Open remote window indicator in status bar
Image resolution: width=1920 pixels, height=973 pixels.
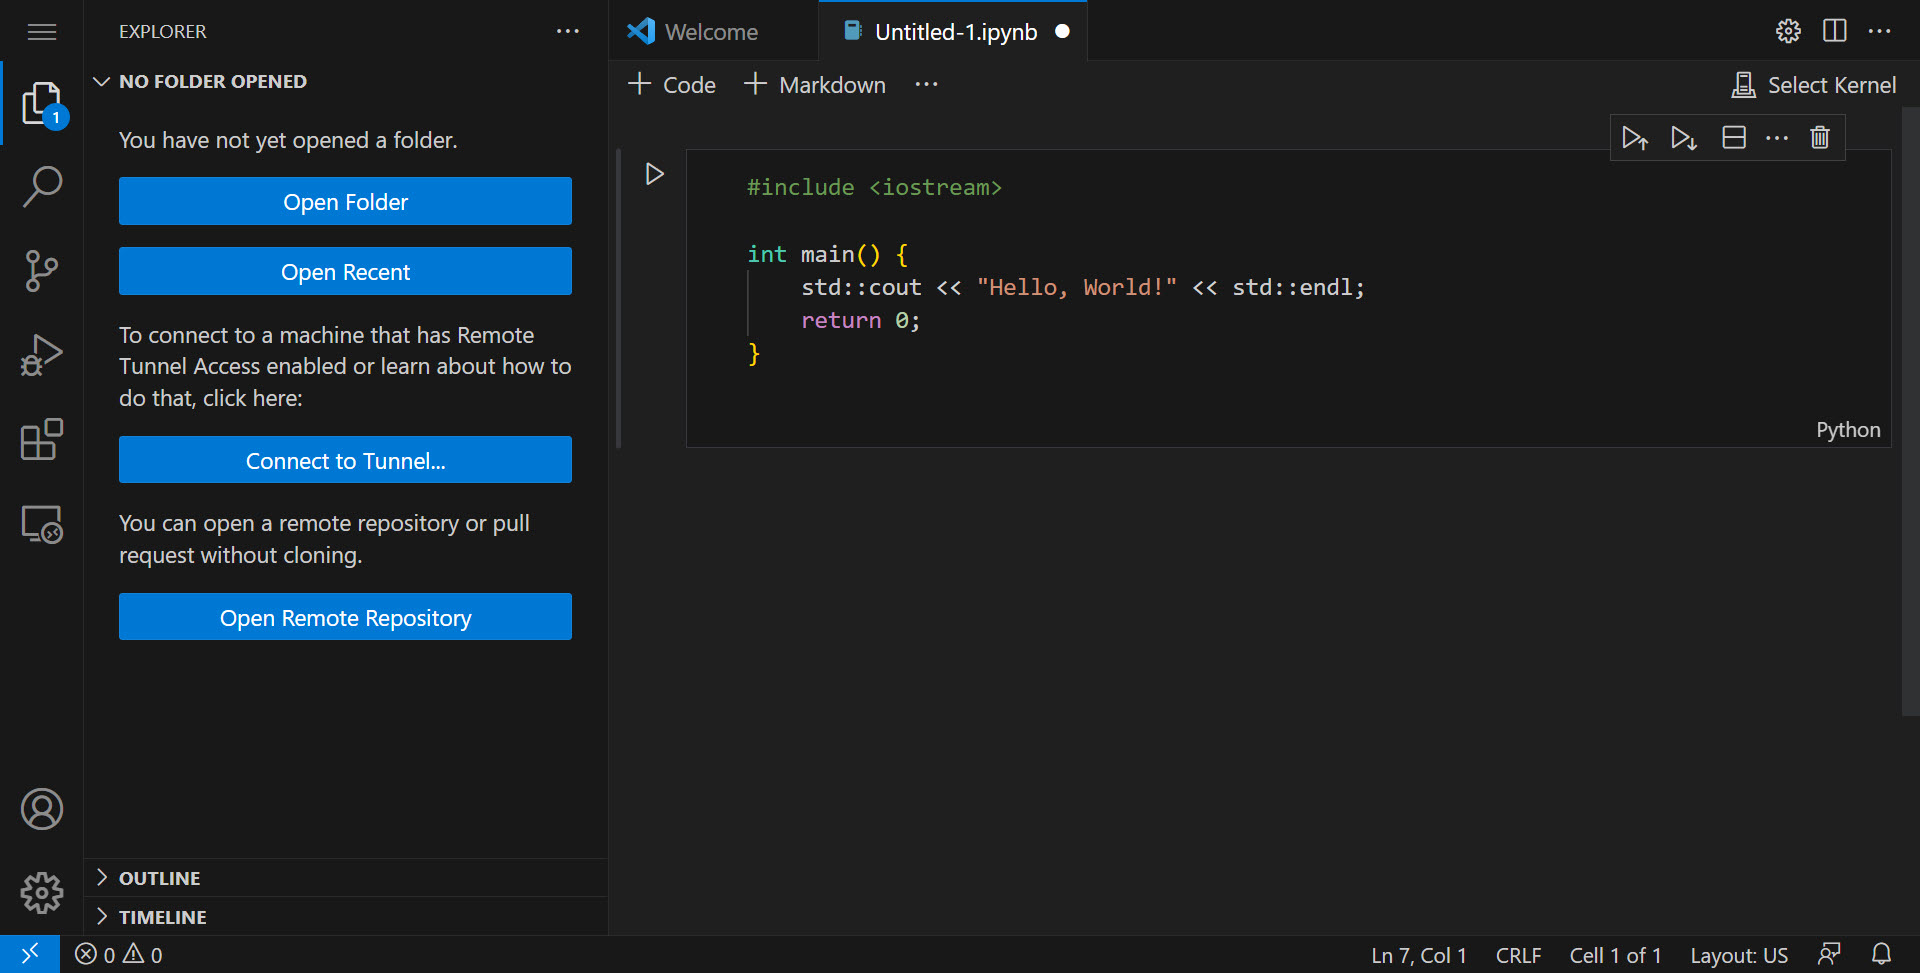tap(30, 954)
